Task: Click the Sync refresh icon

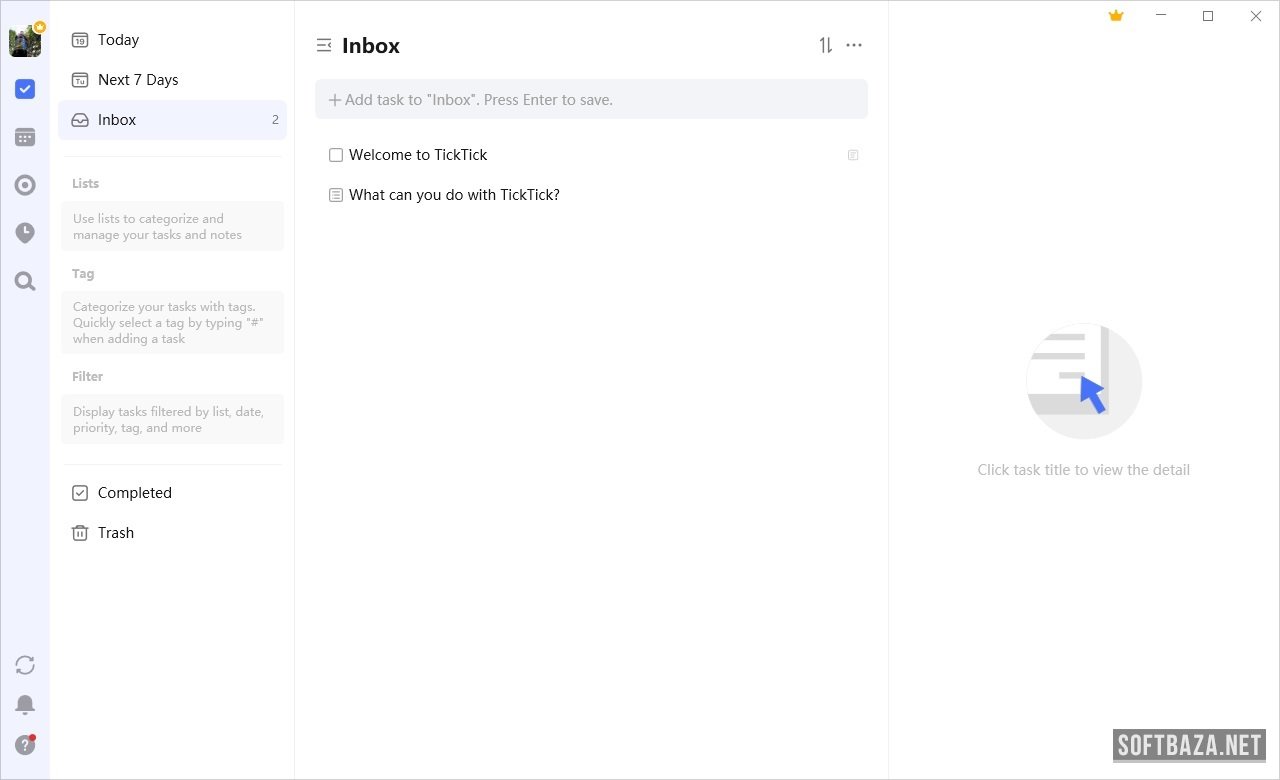Action: pyautogui.click(x=25, y=665)
